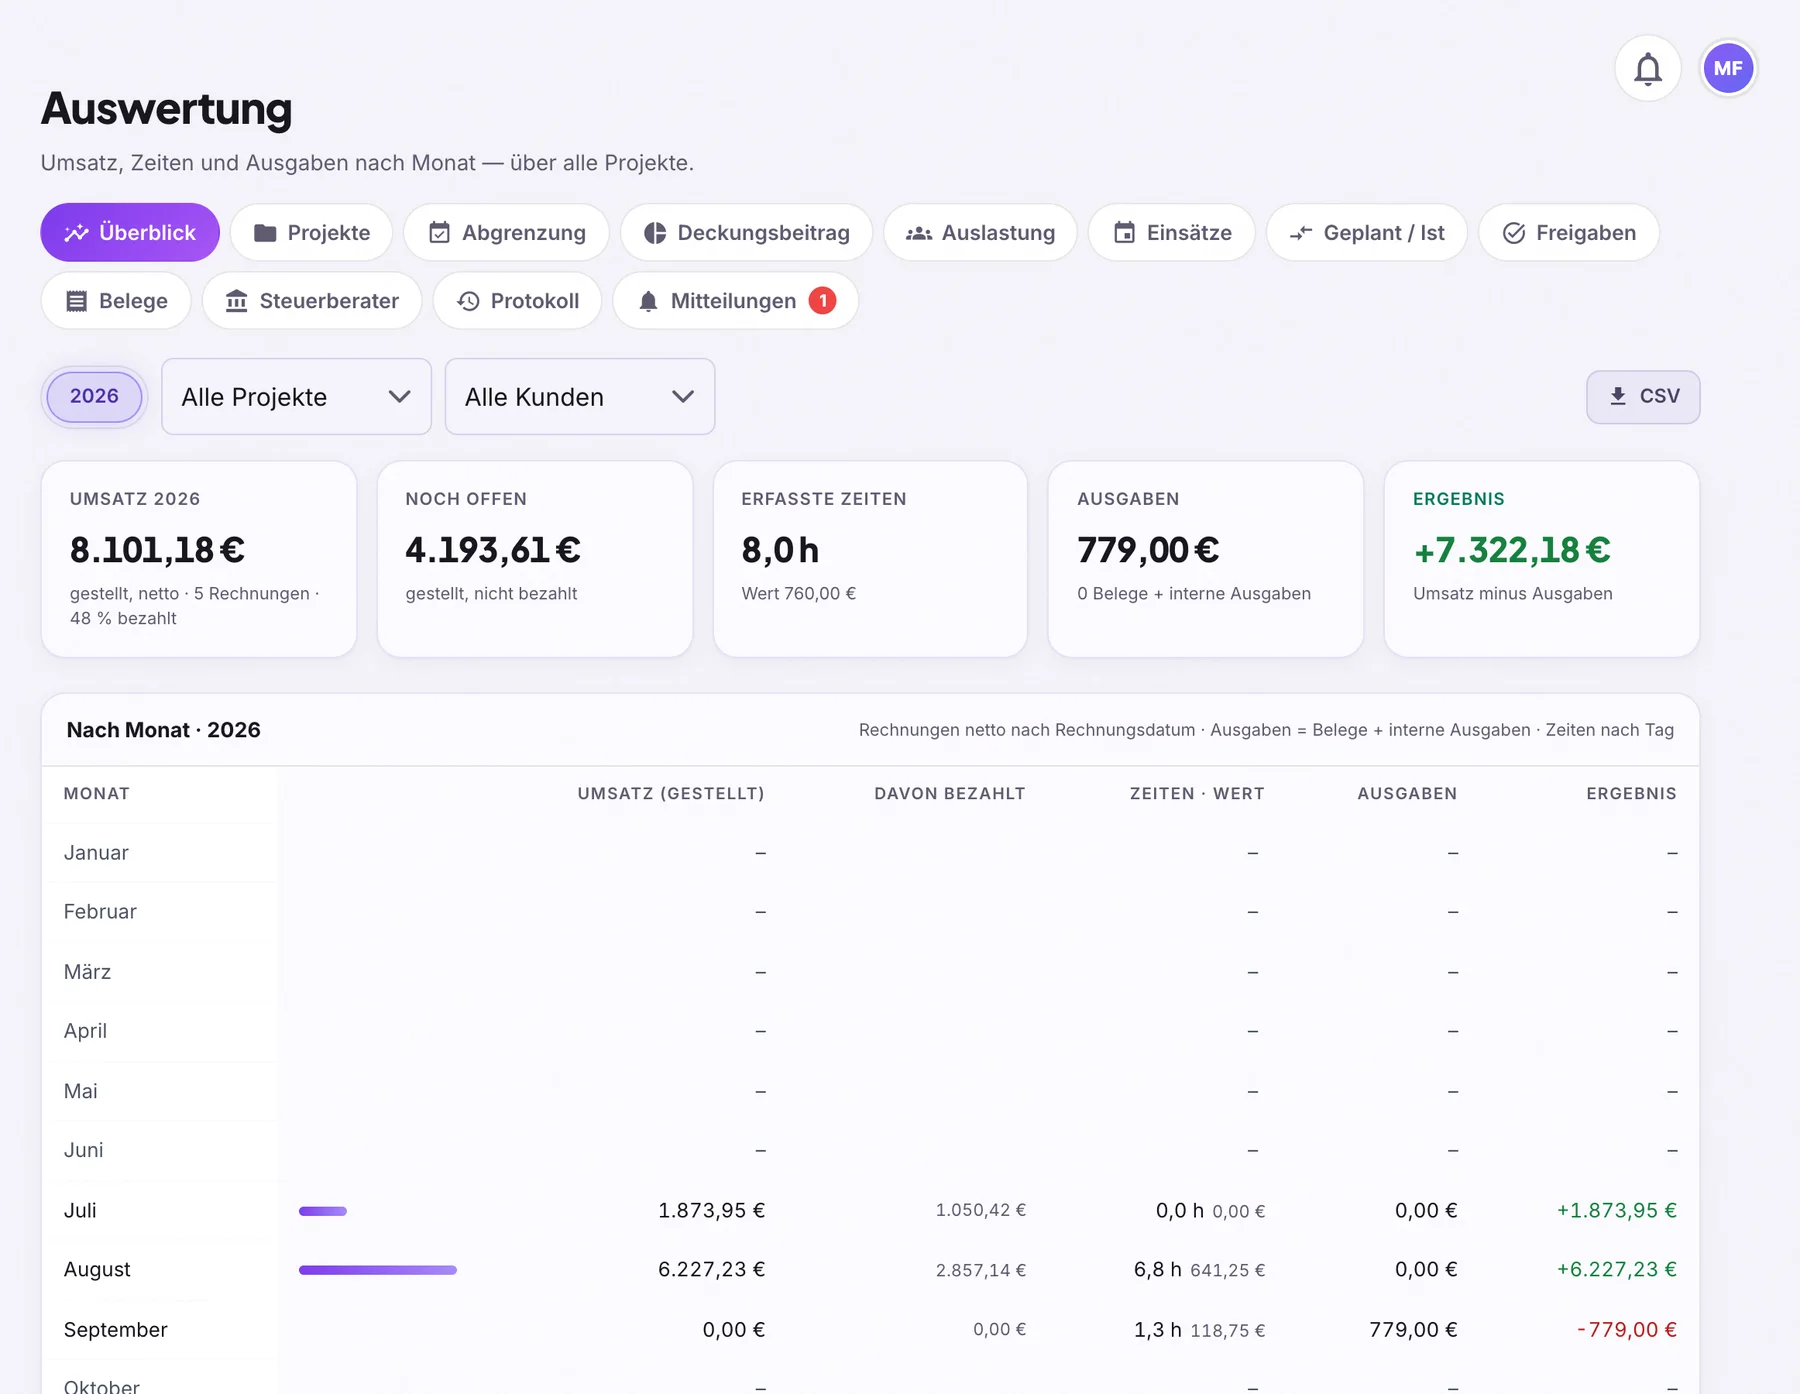Open Mitteilungen with one unread badge
The width and height of the screenshot is (1800, 1394).
[736, 301]
